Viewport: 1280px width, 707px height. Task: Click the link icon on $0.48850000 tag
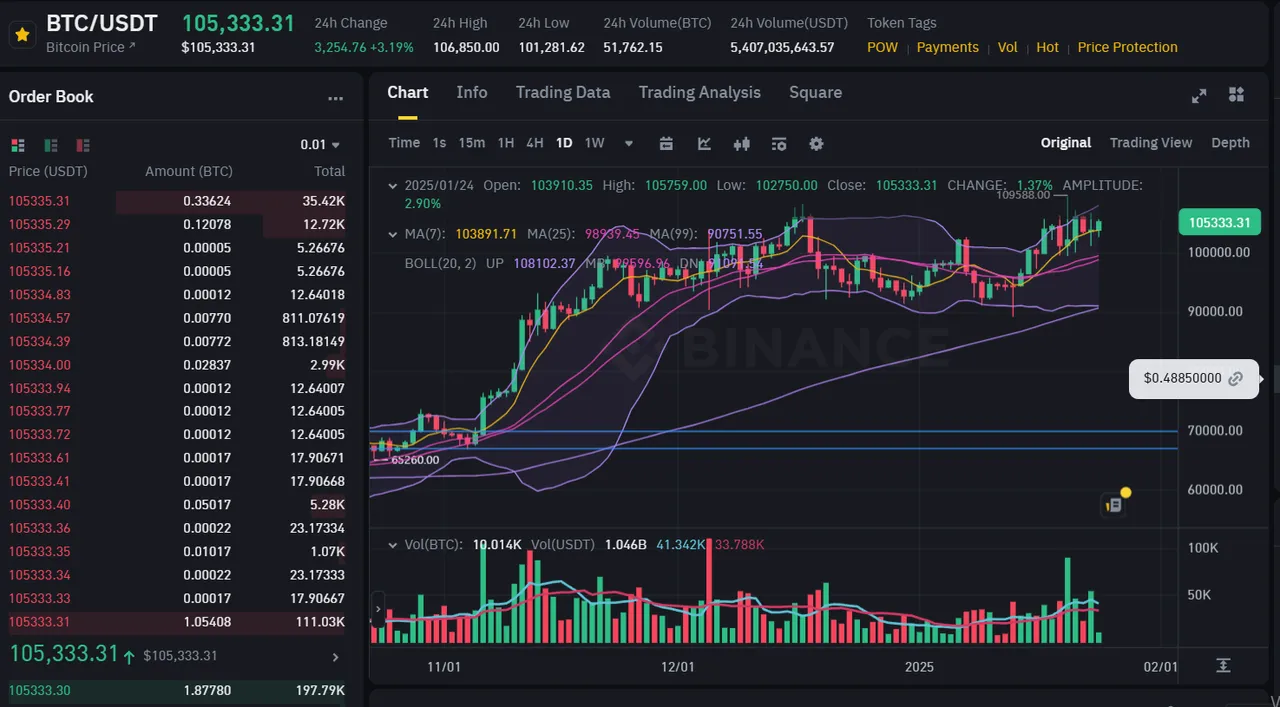coord(1236,379)
